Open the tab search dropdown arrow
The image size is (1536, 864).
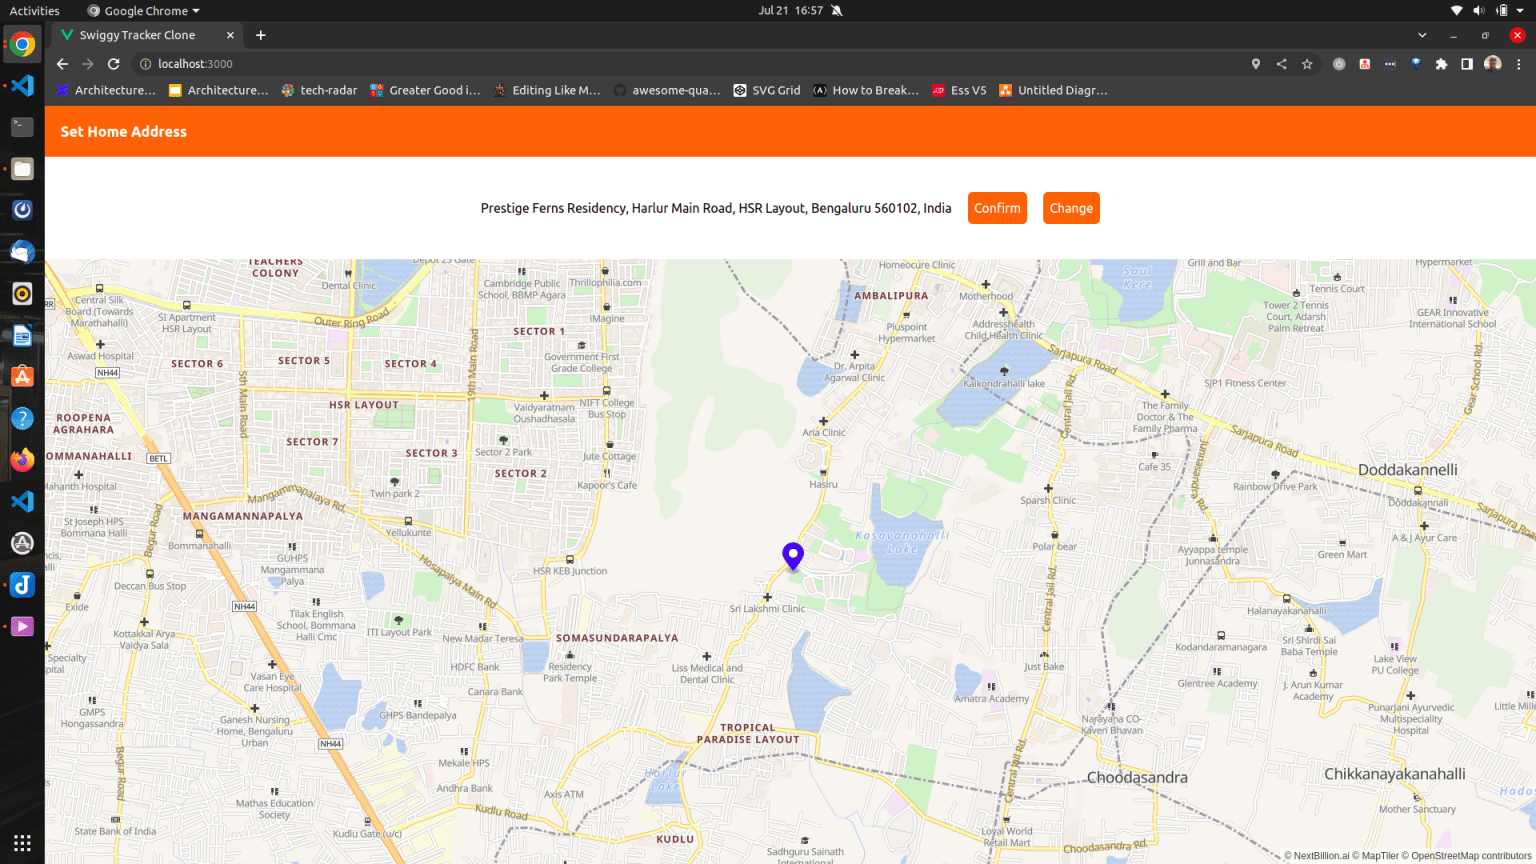click(x=1421, y=34)
